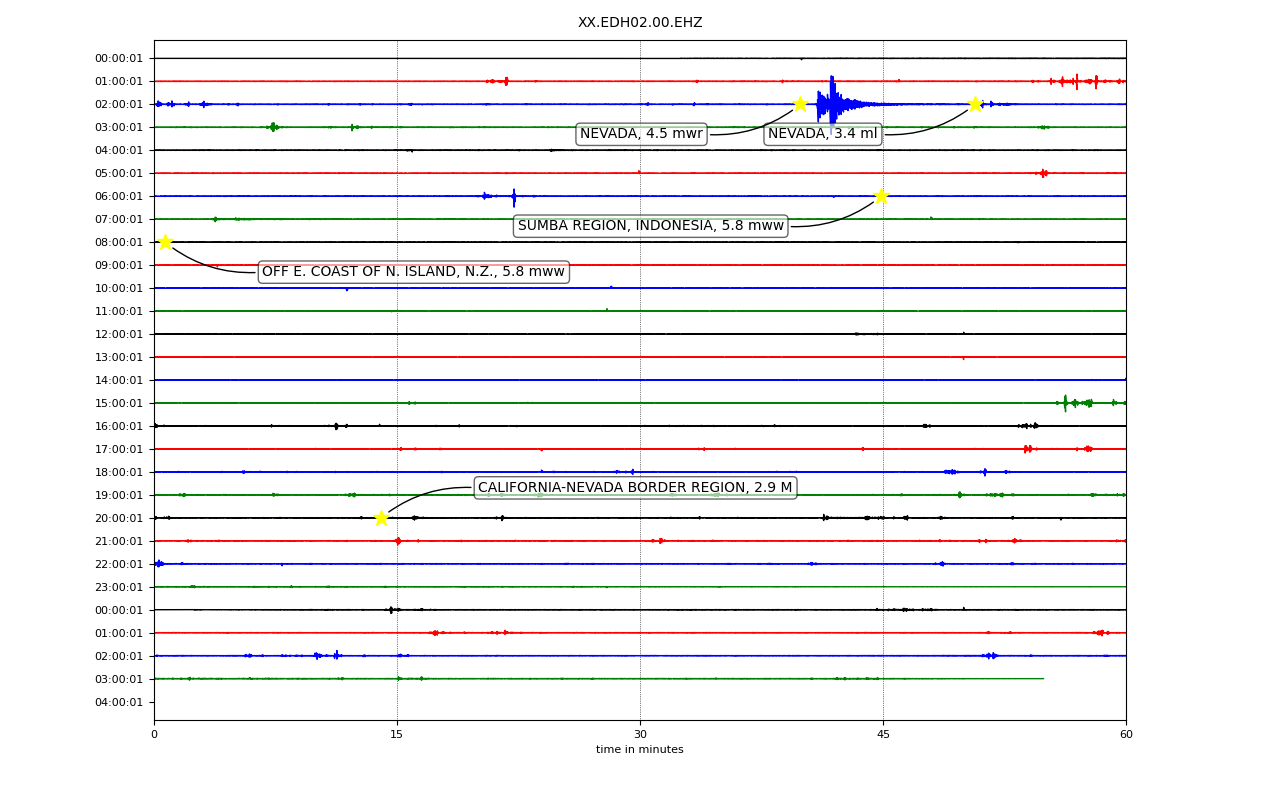Click the star marker for Nevada 3.4 ml event
This screenshot has height=800, width=1280.
point(975,103)
